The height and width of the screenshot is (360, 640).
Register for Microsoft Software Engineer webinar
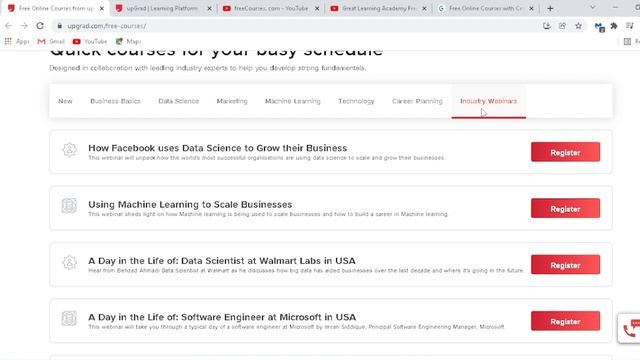pos(565,321)
